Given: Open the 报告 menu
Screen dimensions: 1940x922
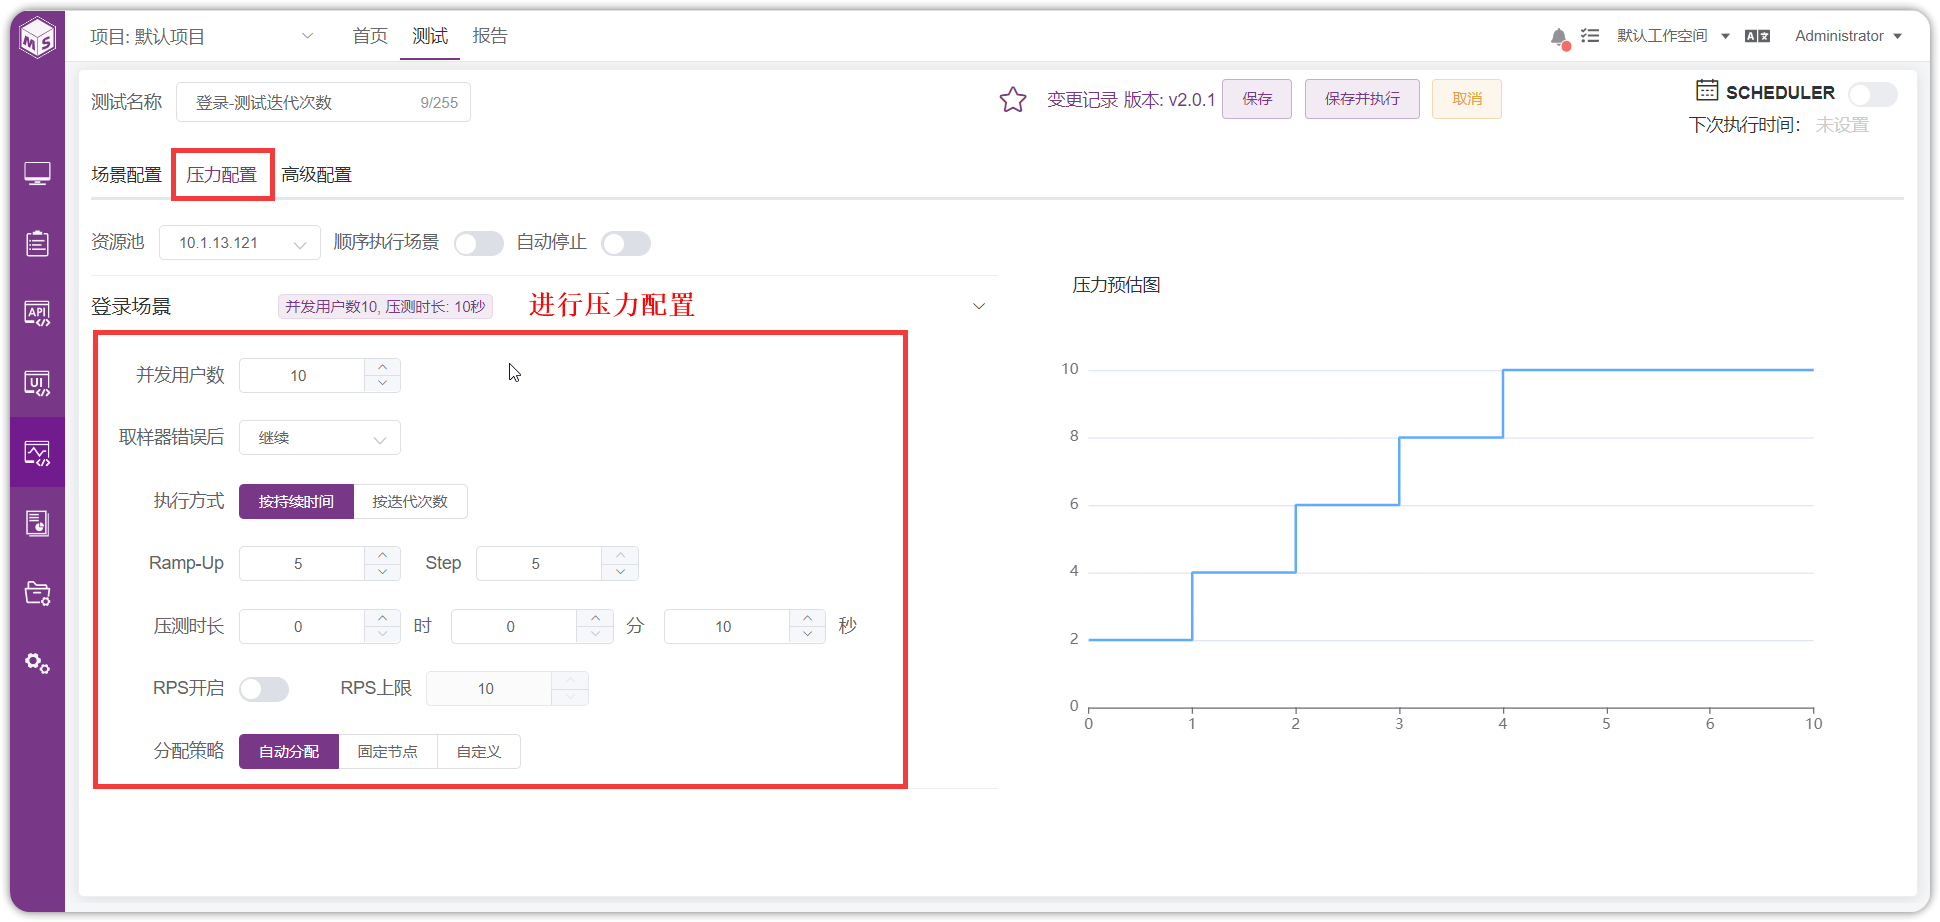Looking at the screenshot, I should click(490, 36).
